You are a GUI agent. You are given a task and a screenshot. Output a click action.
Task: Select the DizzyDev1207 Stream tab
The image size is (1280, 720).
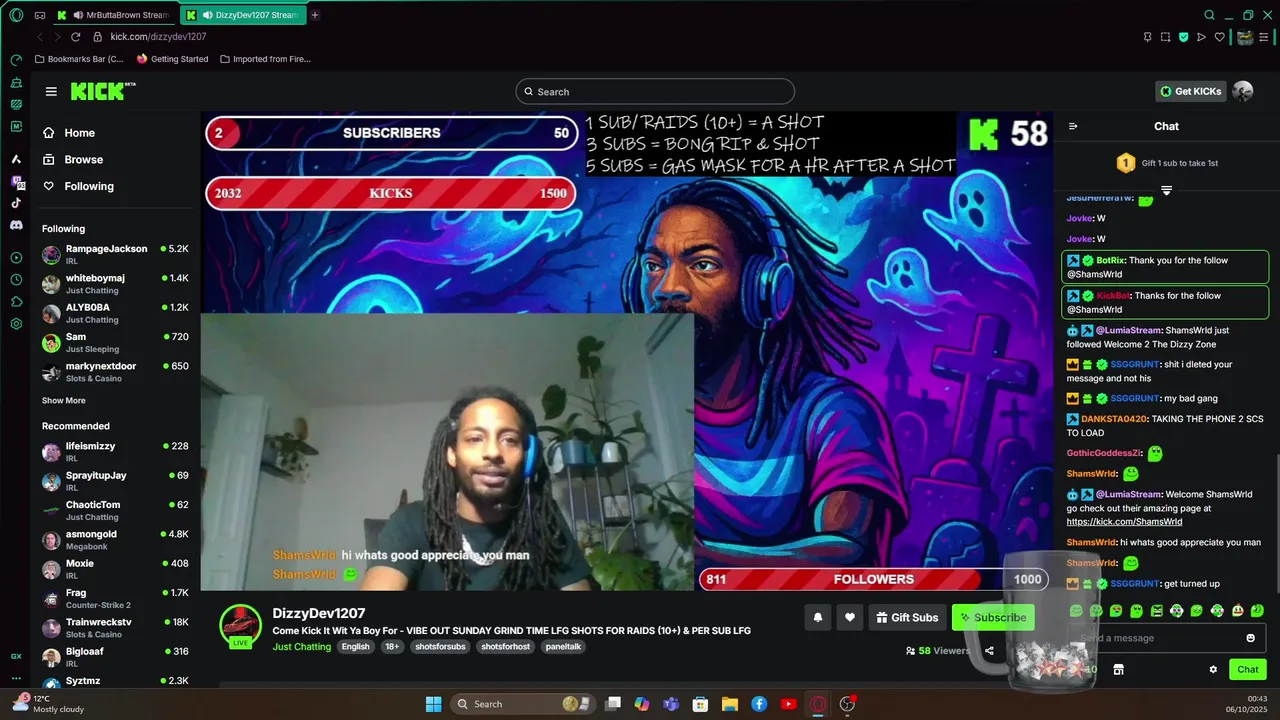[242, 15]
